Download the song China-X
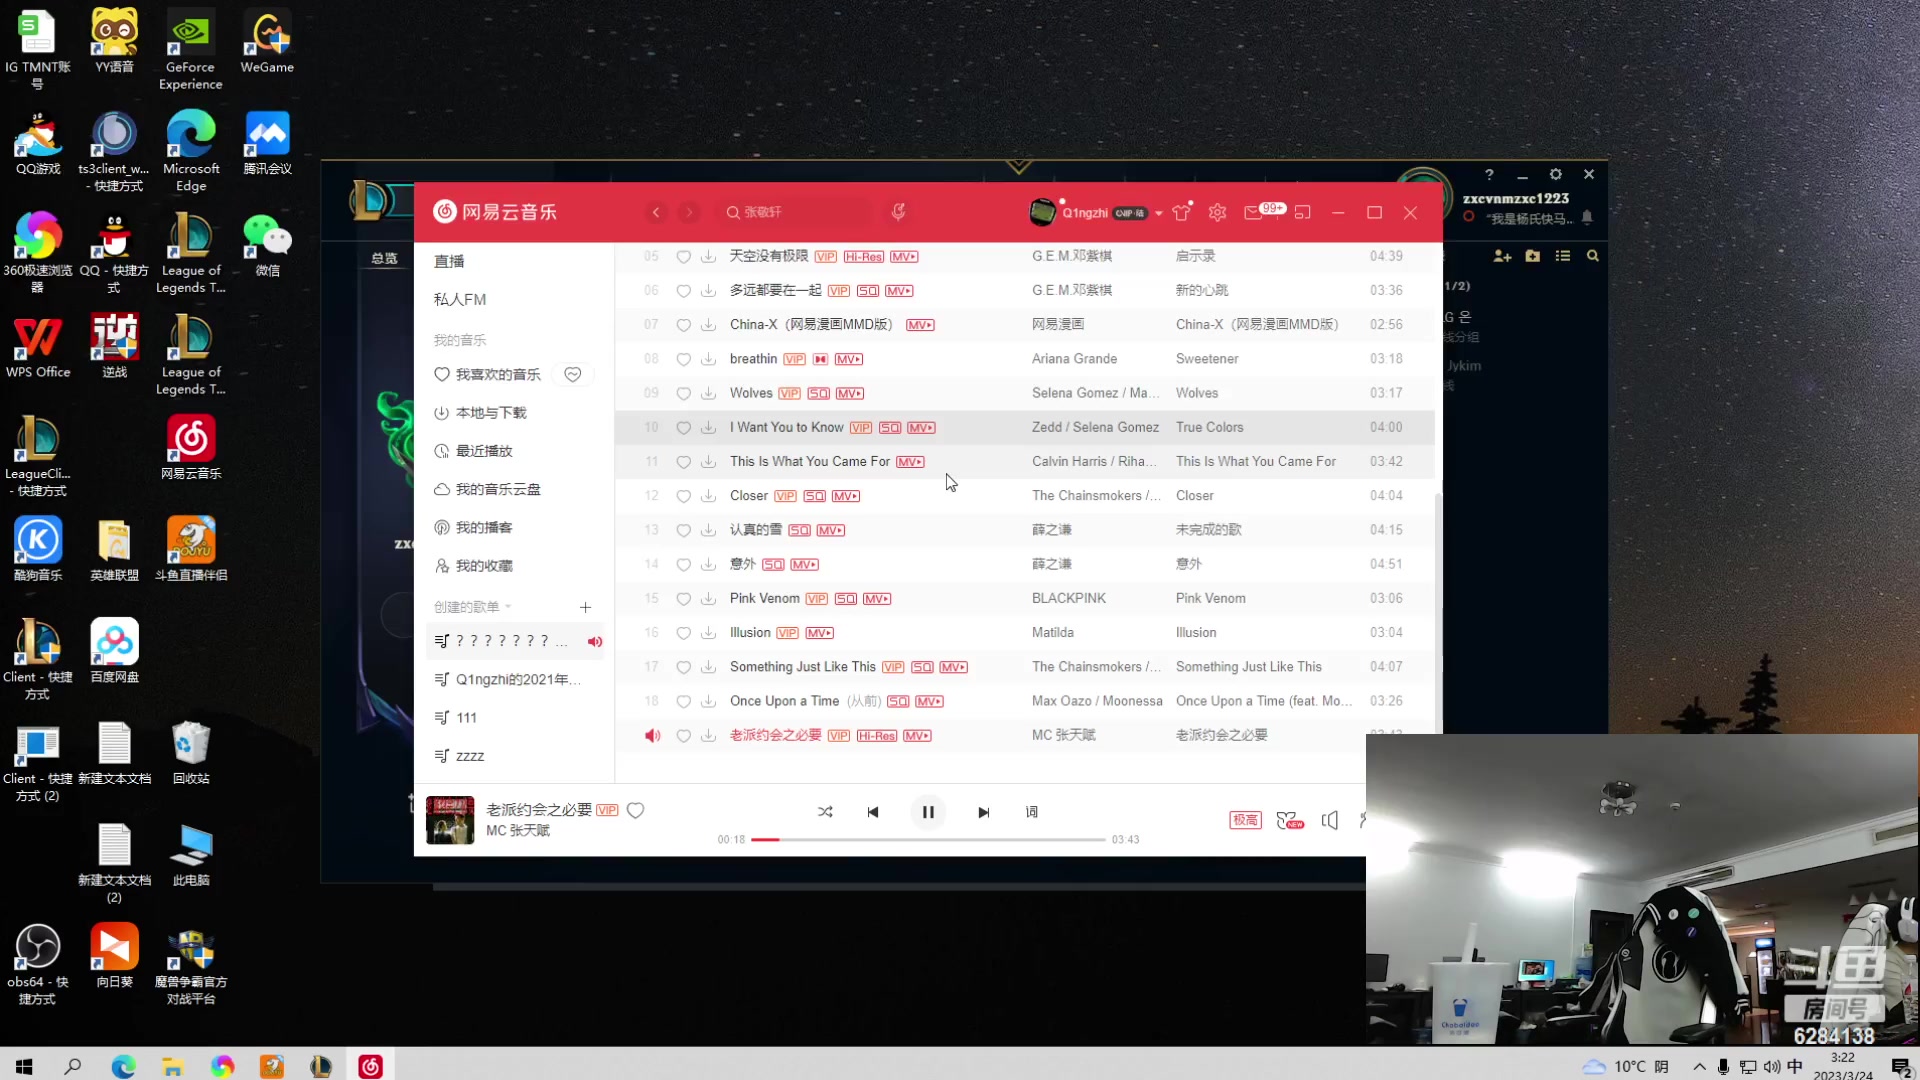1920x1080 pixels. (x=708, y=325)
